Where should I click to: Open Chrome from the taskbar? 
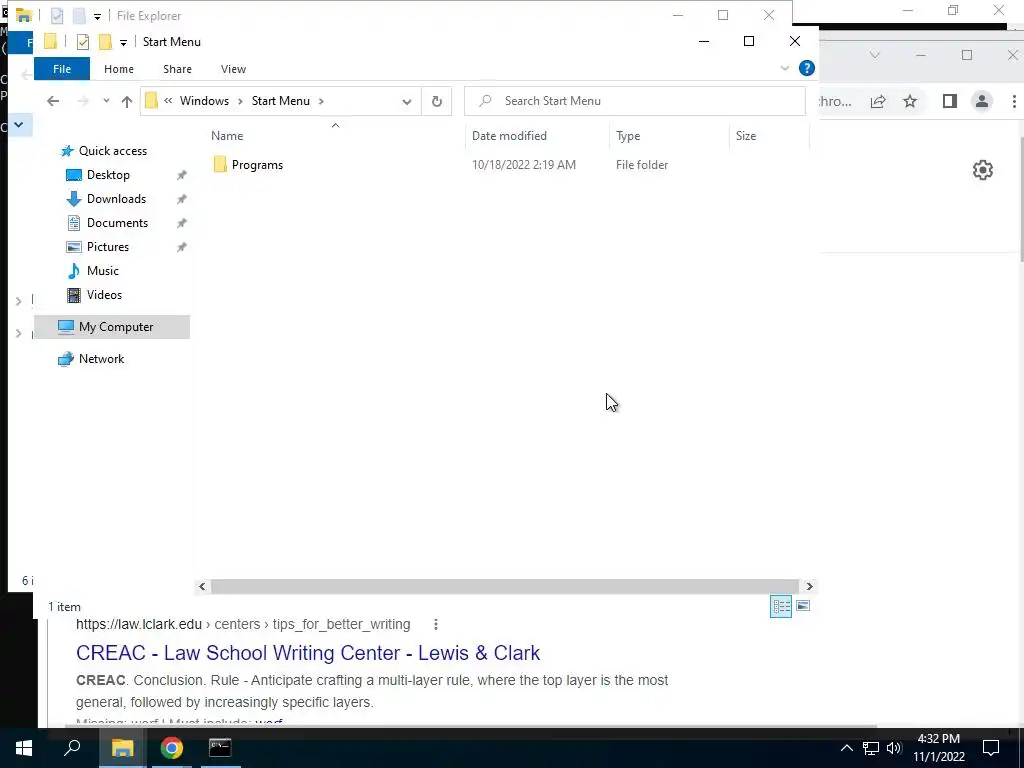(x=171, y=748)
